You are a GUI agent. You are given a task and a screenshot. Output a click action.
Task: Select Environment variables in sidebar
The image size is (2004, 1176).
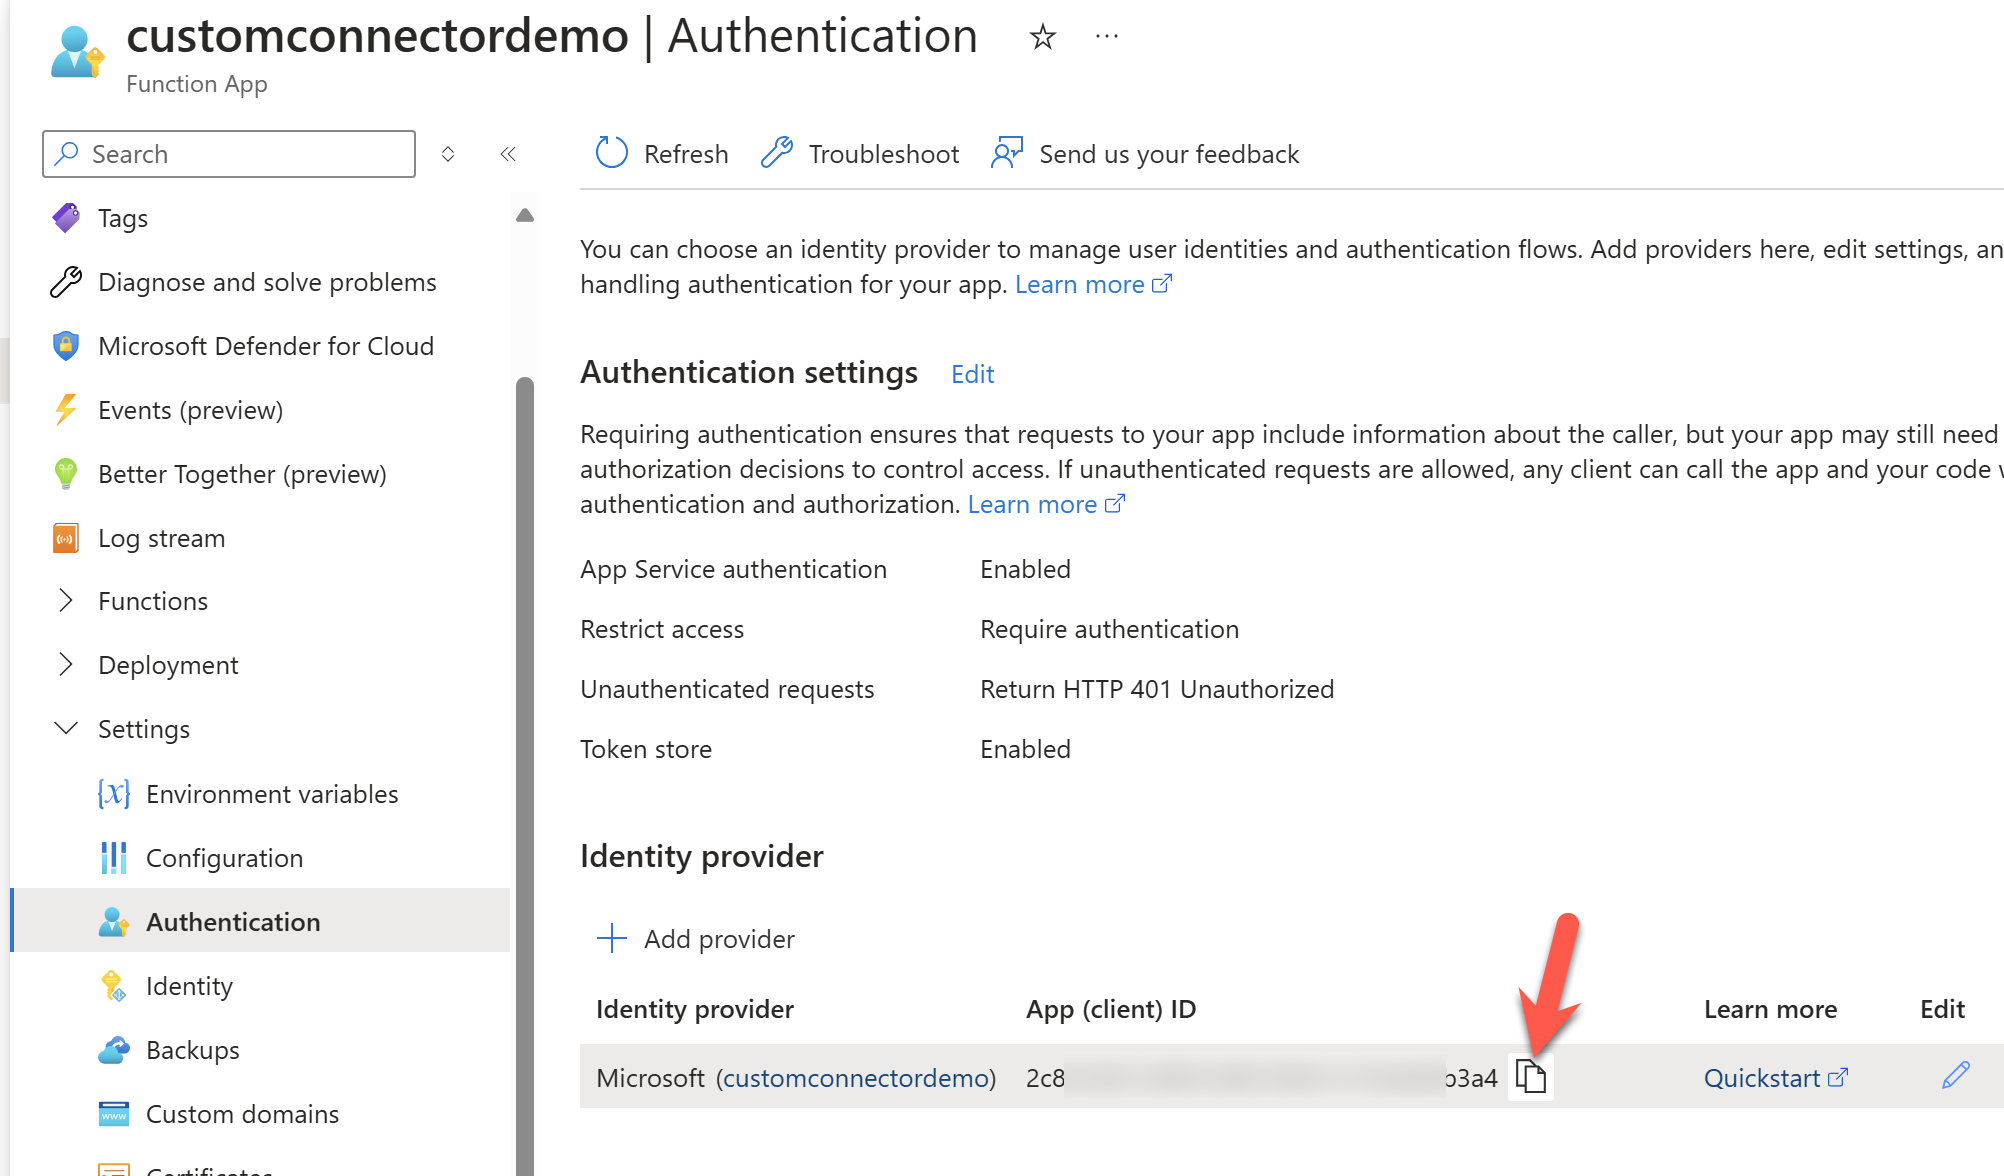271,793
